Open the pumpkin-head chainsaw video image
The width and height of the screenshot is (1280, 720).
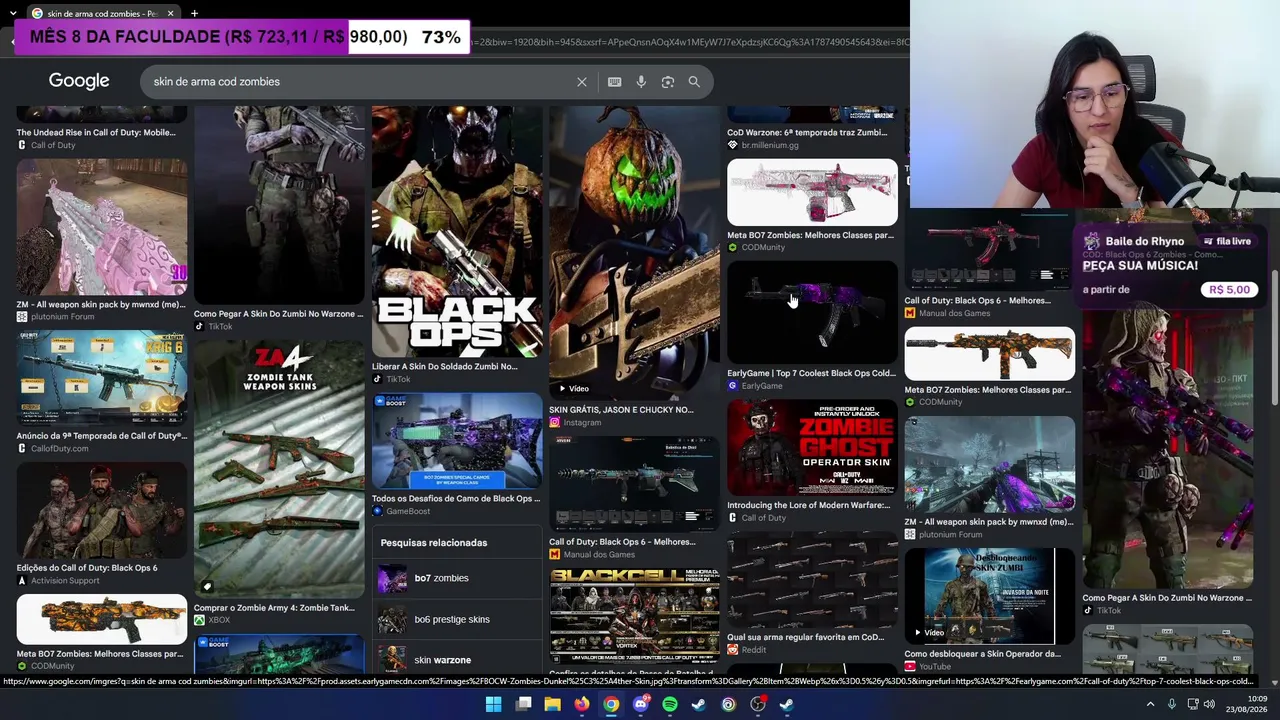click(x=634, y=253)
